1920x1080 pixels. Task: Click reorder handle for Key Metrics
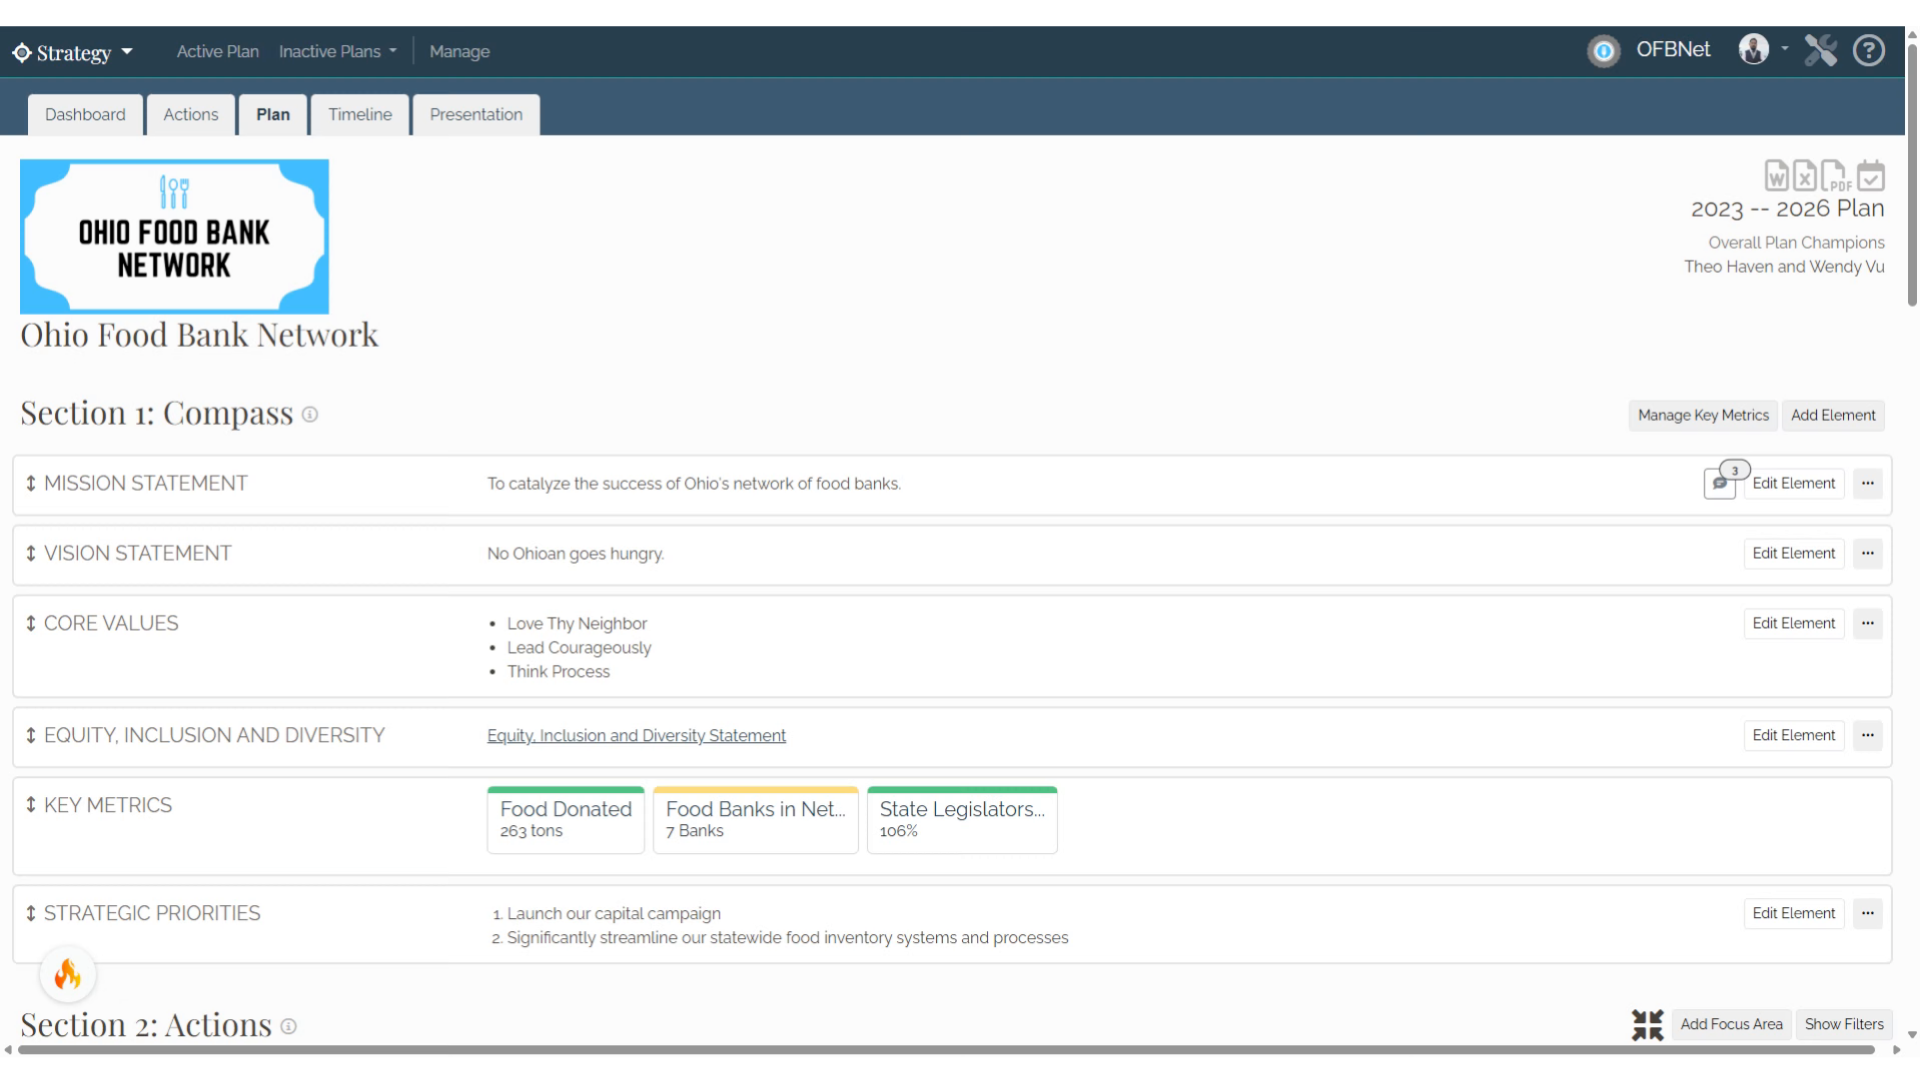pos(31,805)
